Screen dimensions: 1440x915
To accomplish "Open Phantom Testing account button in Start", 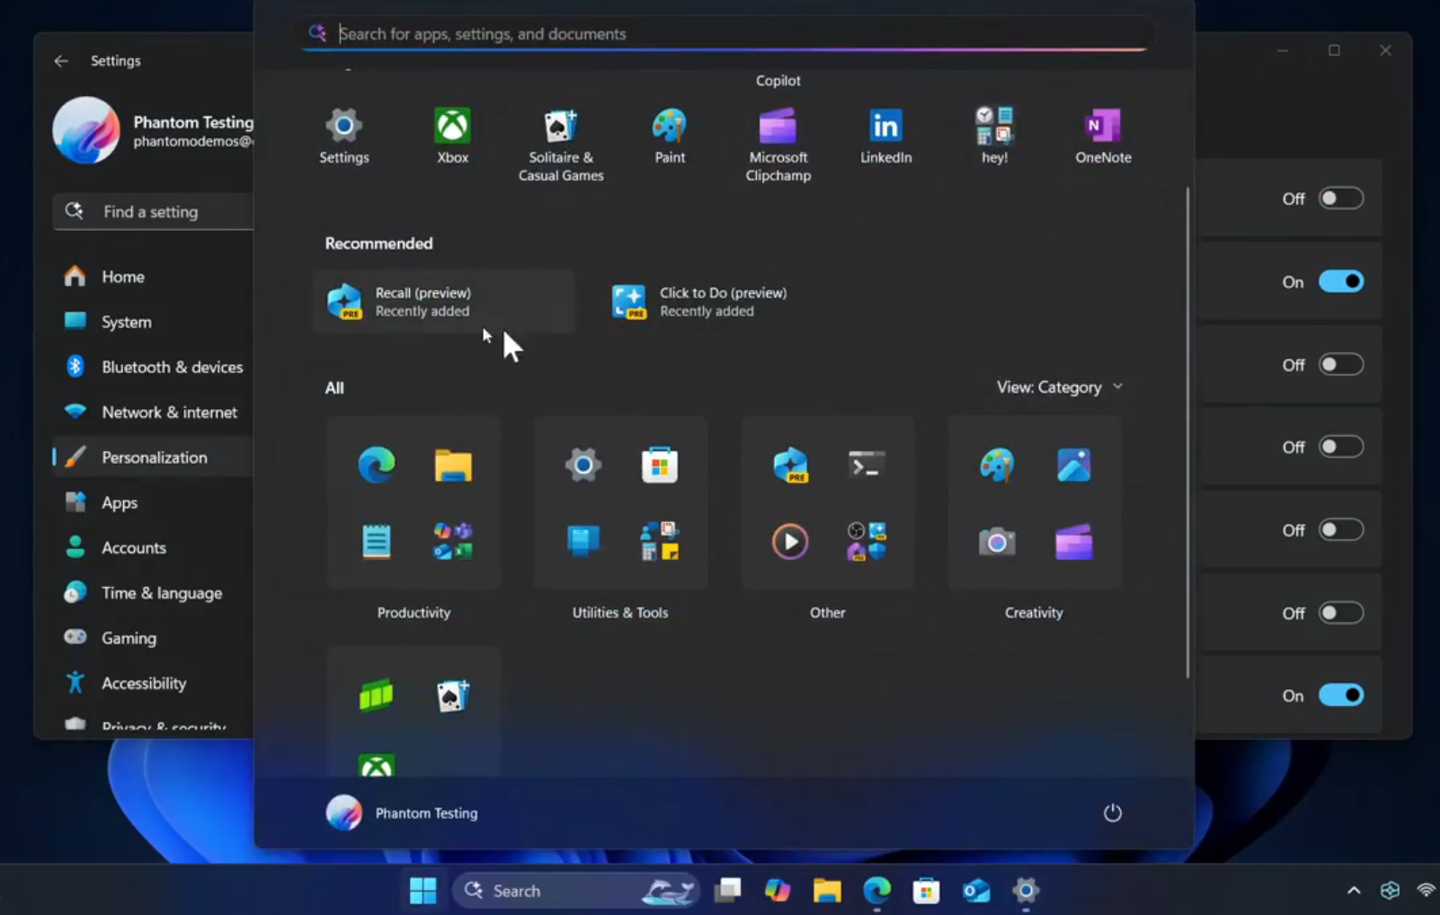I will coord(402,813).
